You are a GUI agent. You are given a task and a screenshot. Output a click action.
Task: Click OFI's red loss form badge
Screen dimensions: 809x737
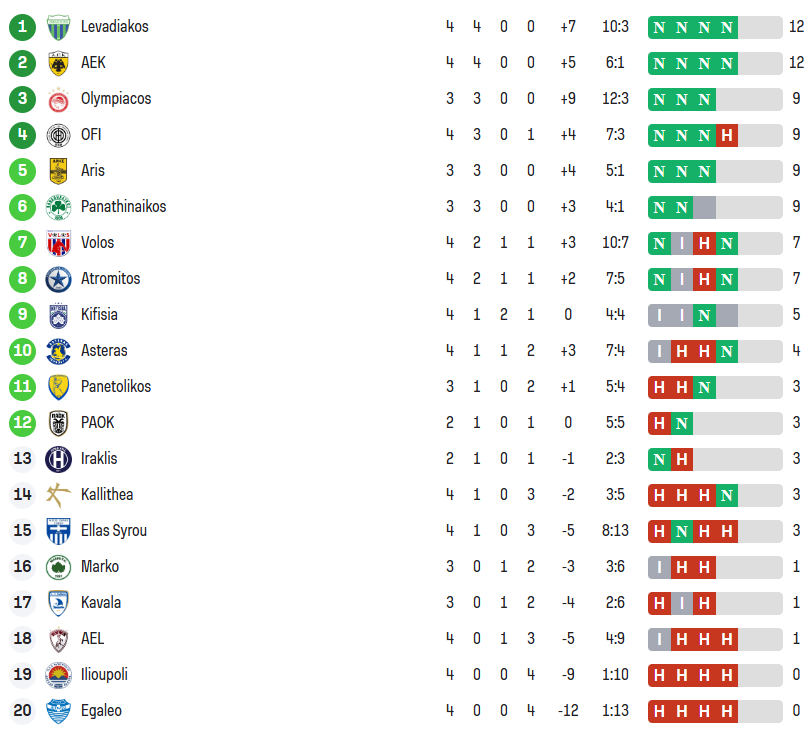(727, 135)
